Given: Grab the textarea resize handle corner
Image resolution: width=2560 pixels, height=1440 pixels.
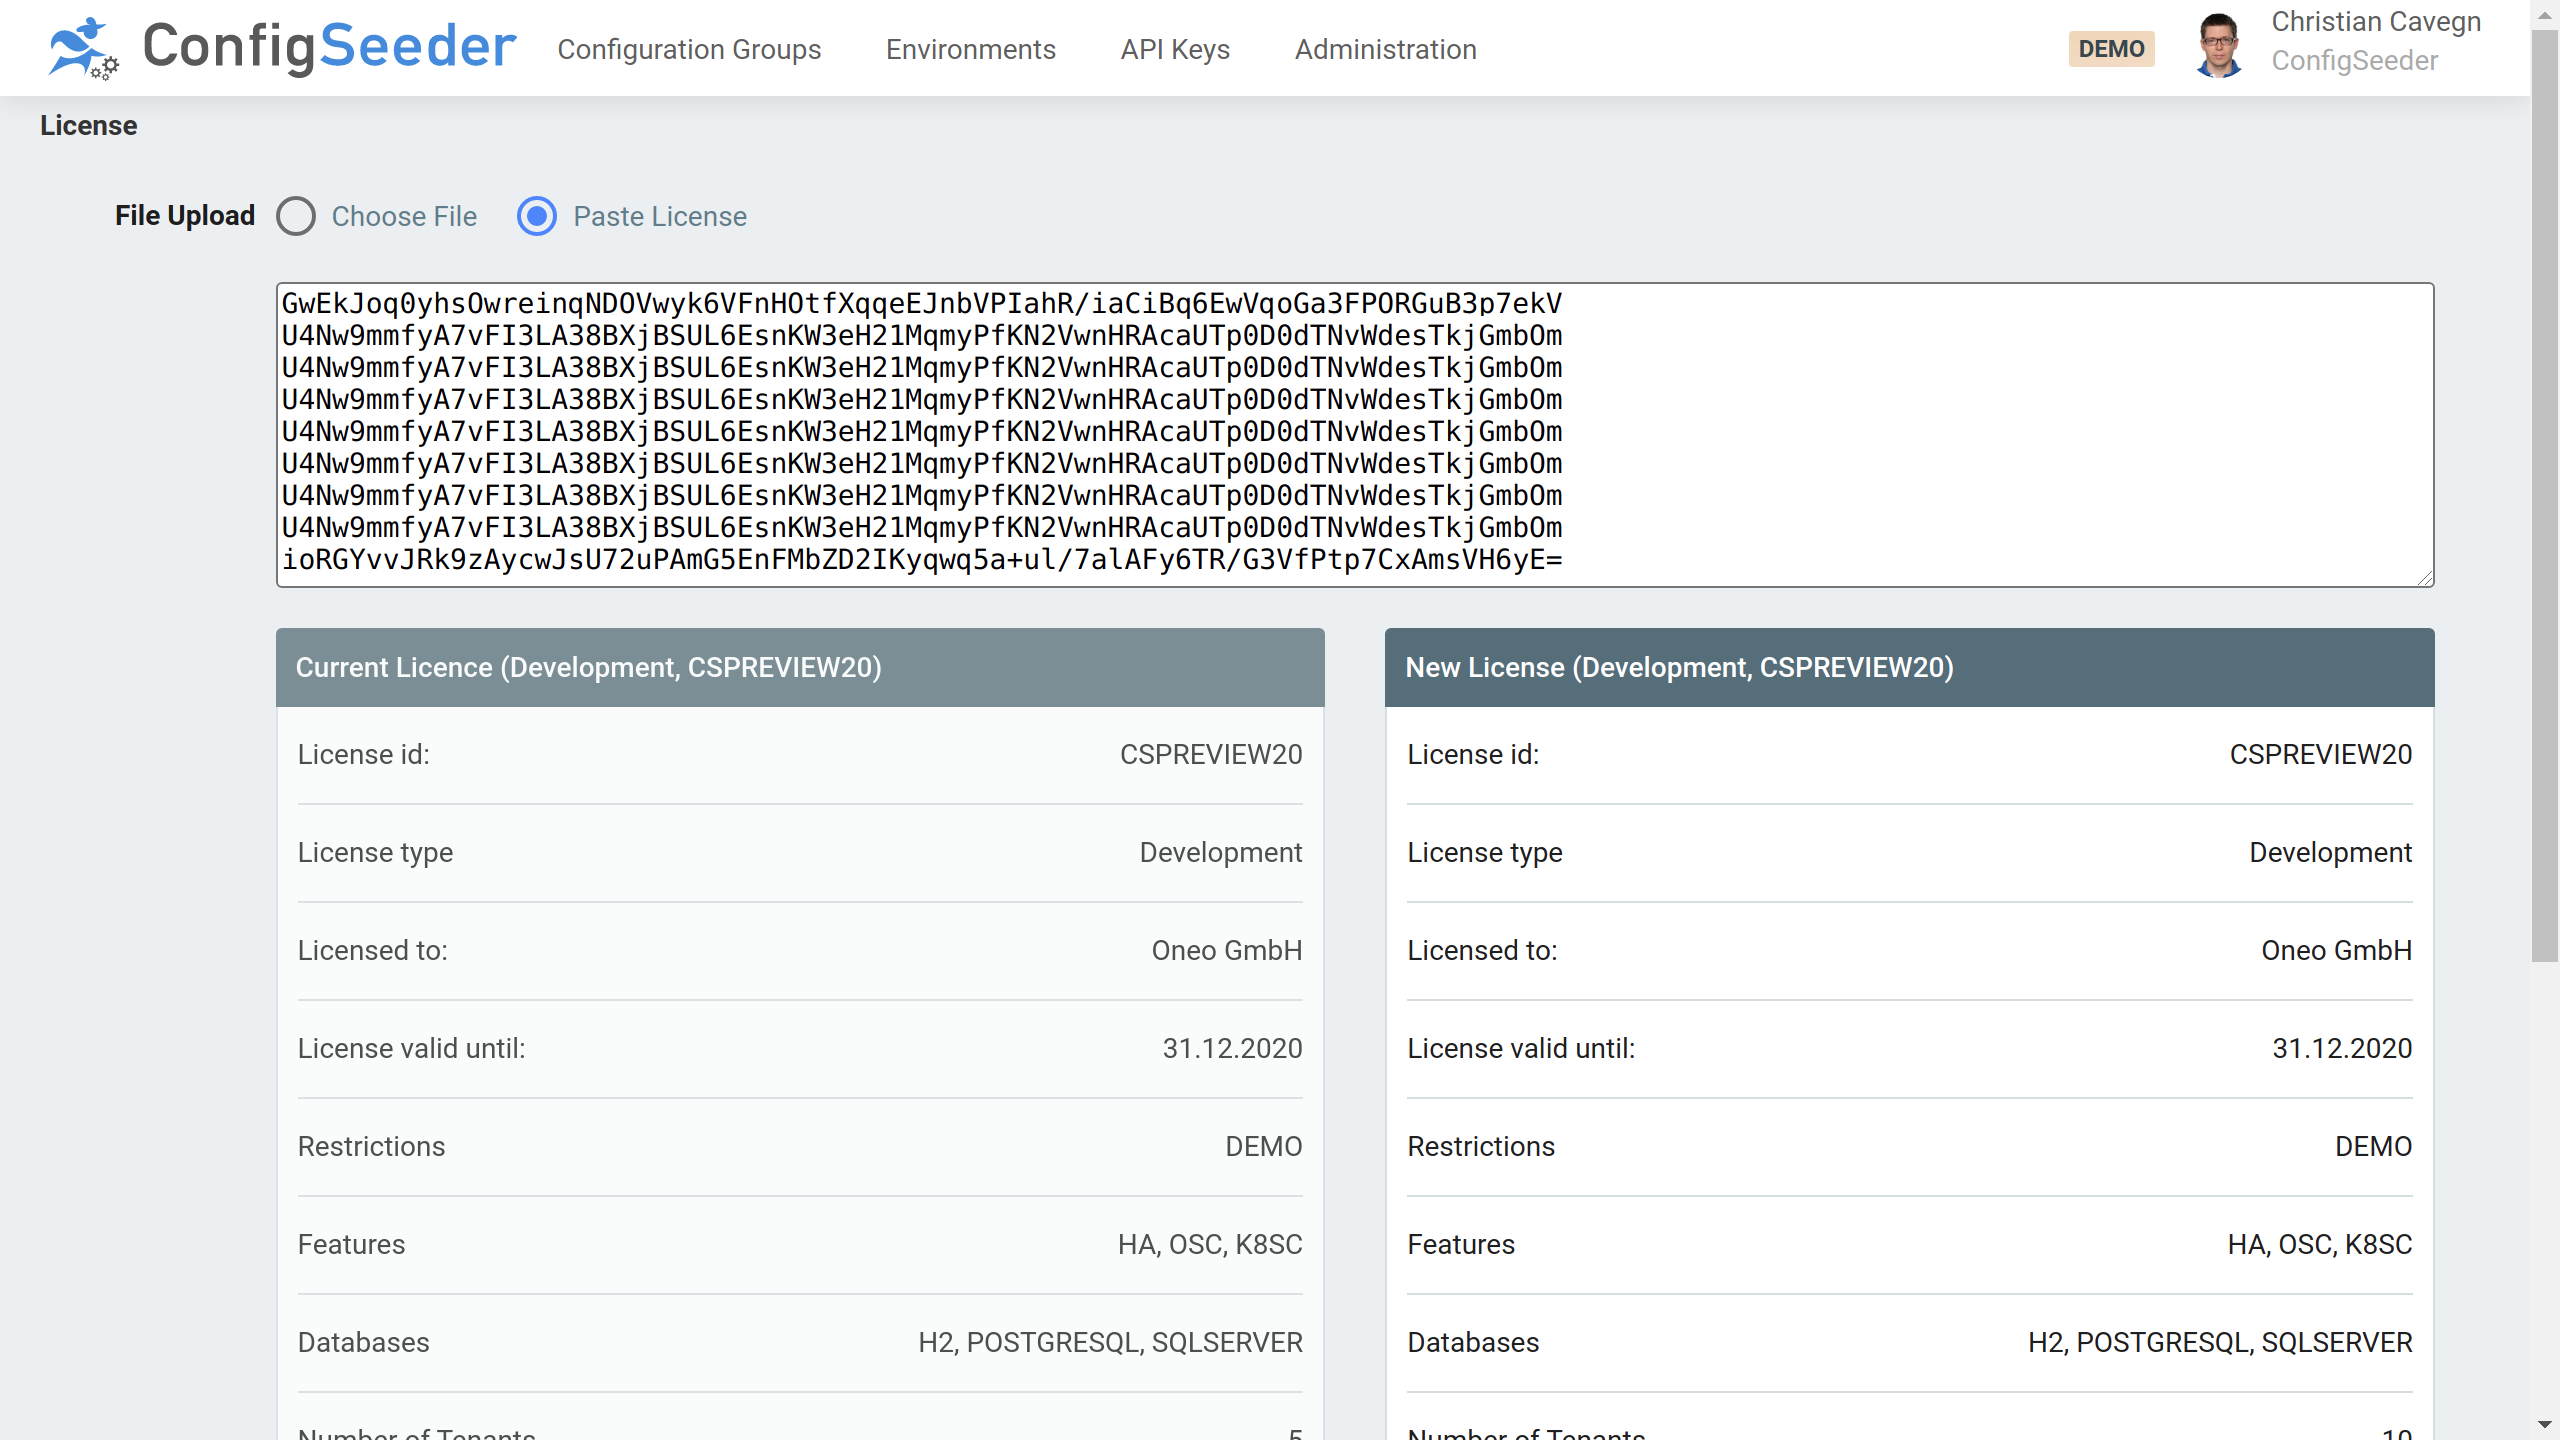Looking at the screenshot, I should (x=2426, y=578).
